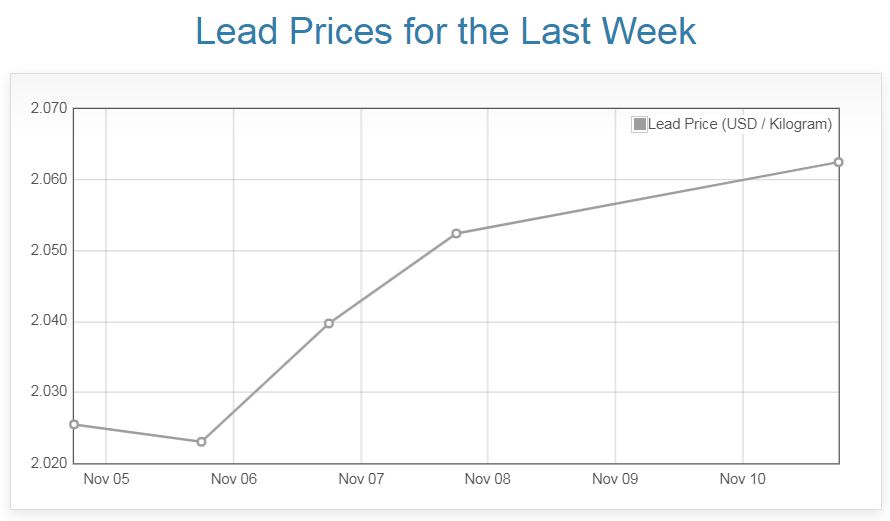
Task: Select the first data point at the chart's left edge
Action: [74, 424]
